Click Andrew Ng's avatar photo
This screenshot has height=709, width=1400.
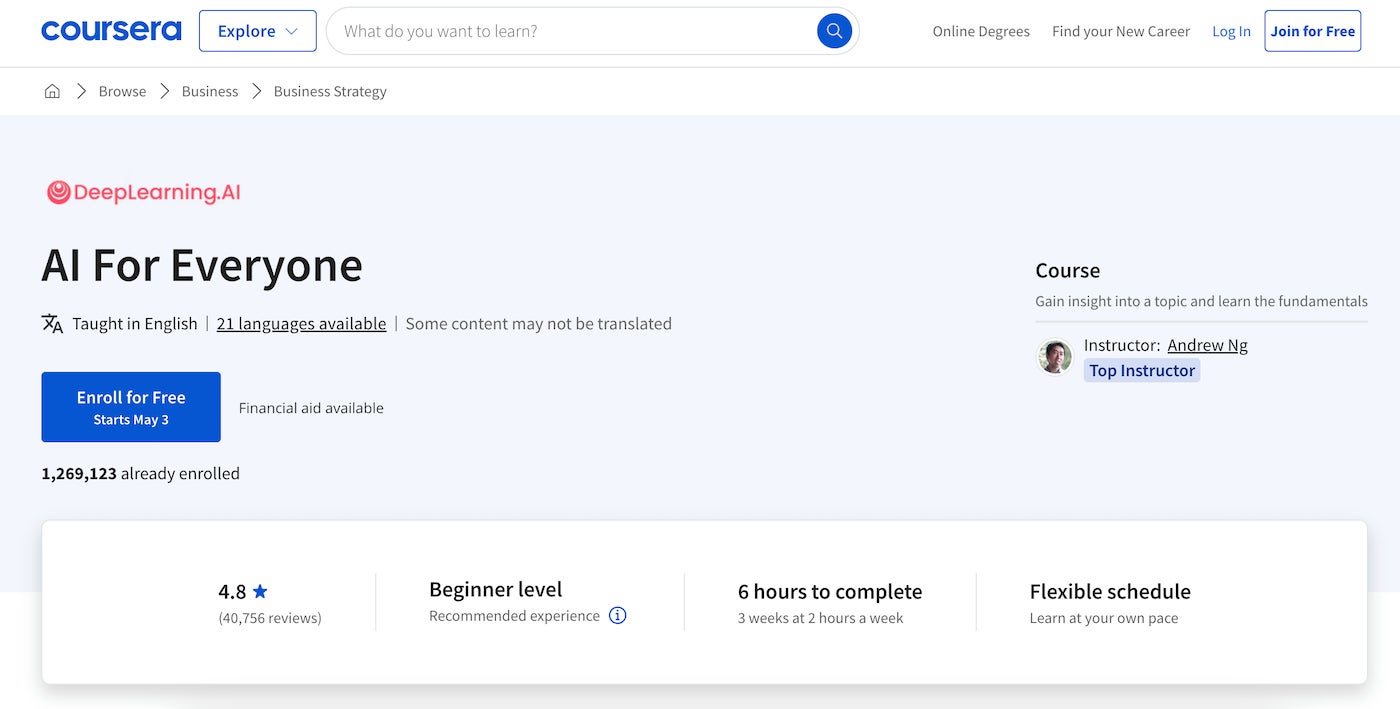[x=1055, y=357]
